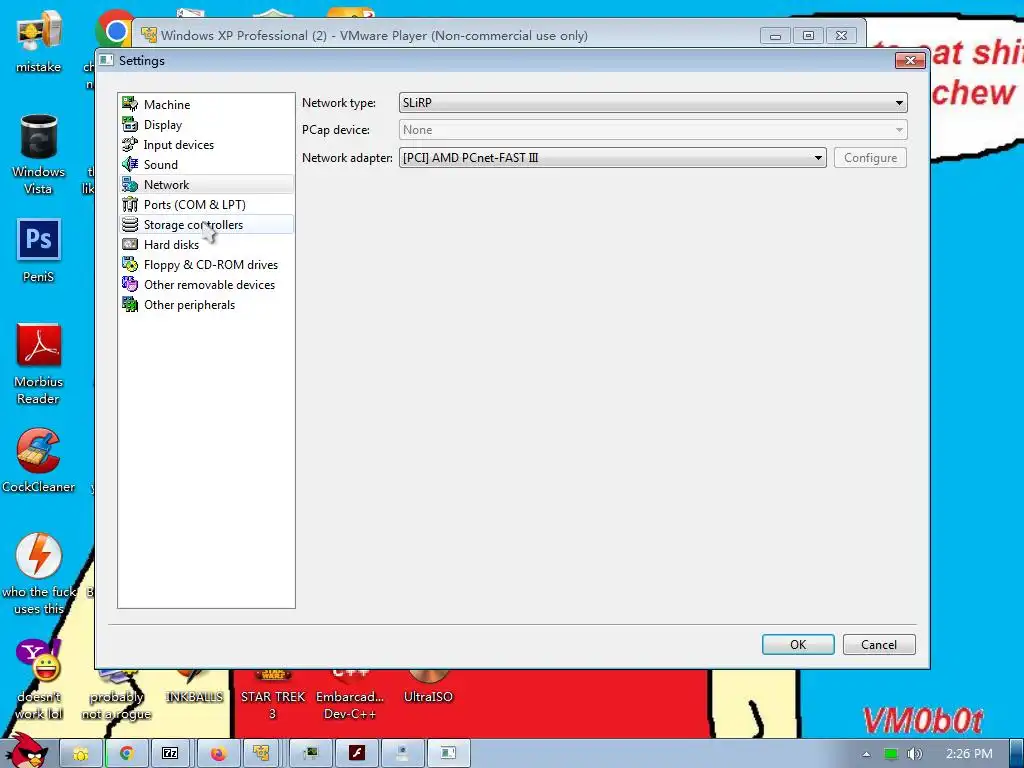Viewport: 1024px width, 768px height.
Task: Select Storage controllers text in list
Action: [x=193, y=225]
